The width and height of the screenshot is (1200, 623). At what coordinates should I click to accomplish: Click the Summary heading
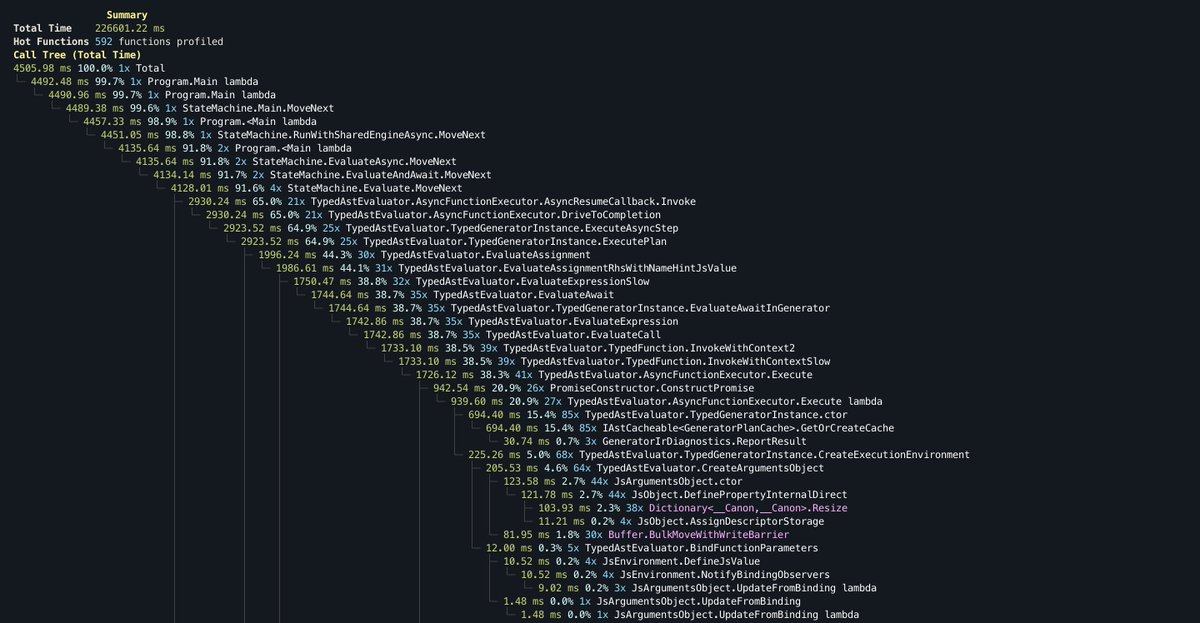click(127, 15)
